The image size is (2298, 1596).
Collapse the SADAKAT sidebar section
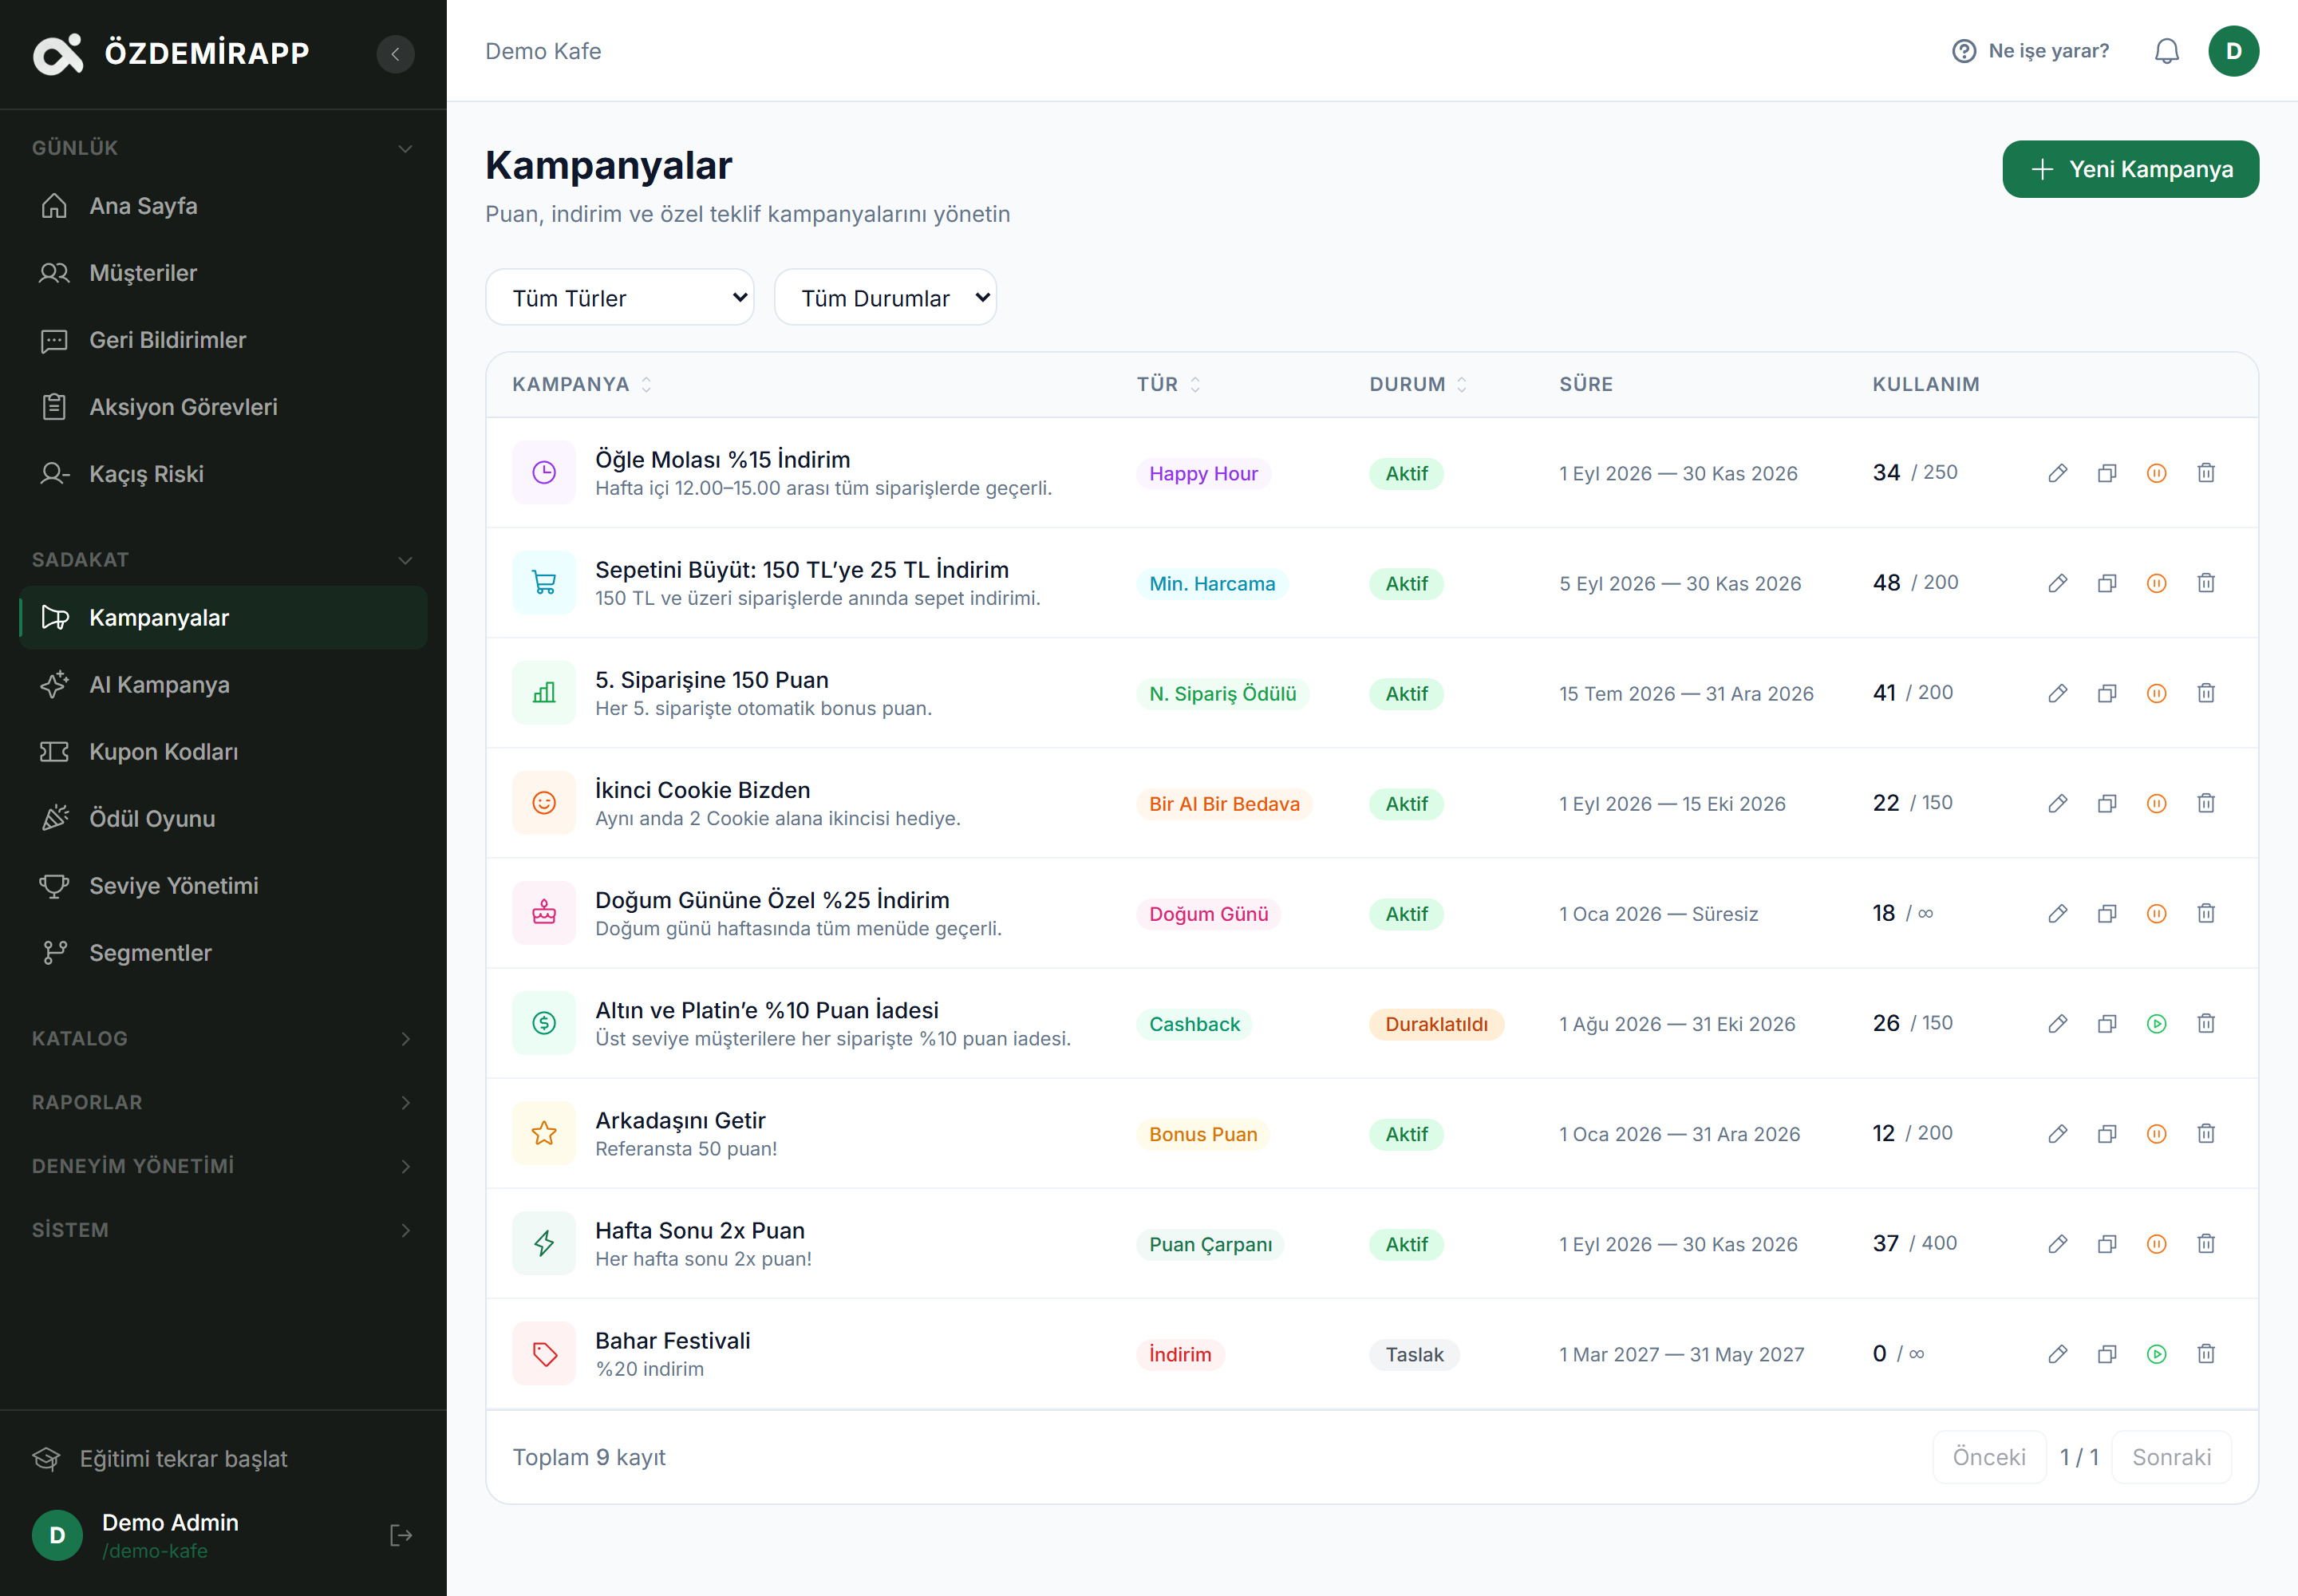coord(223,560)
